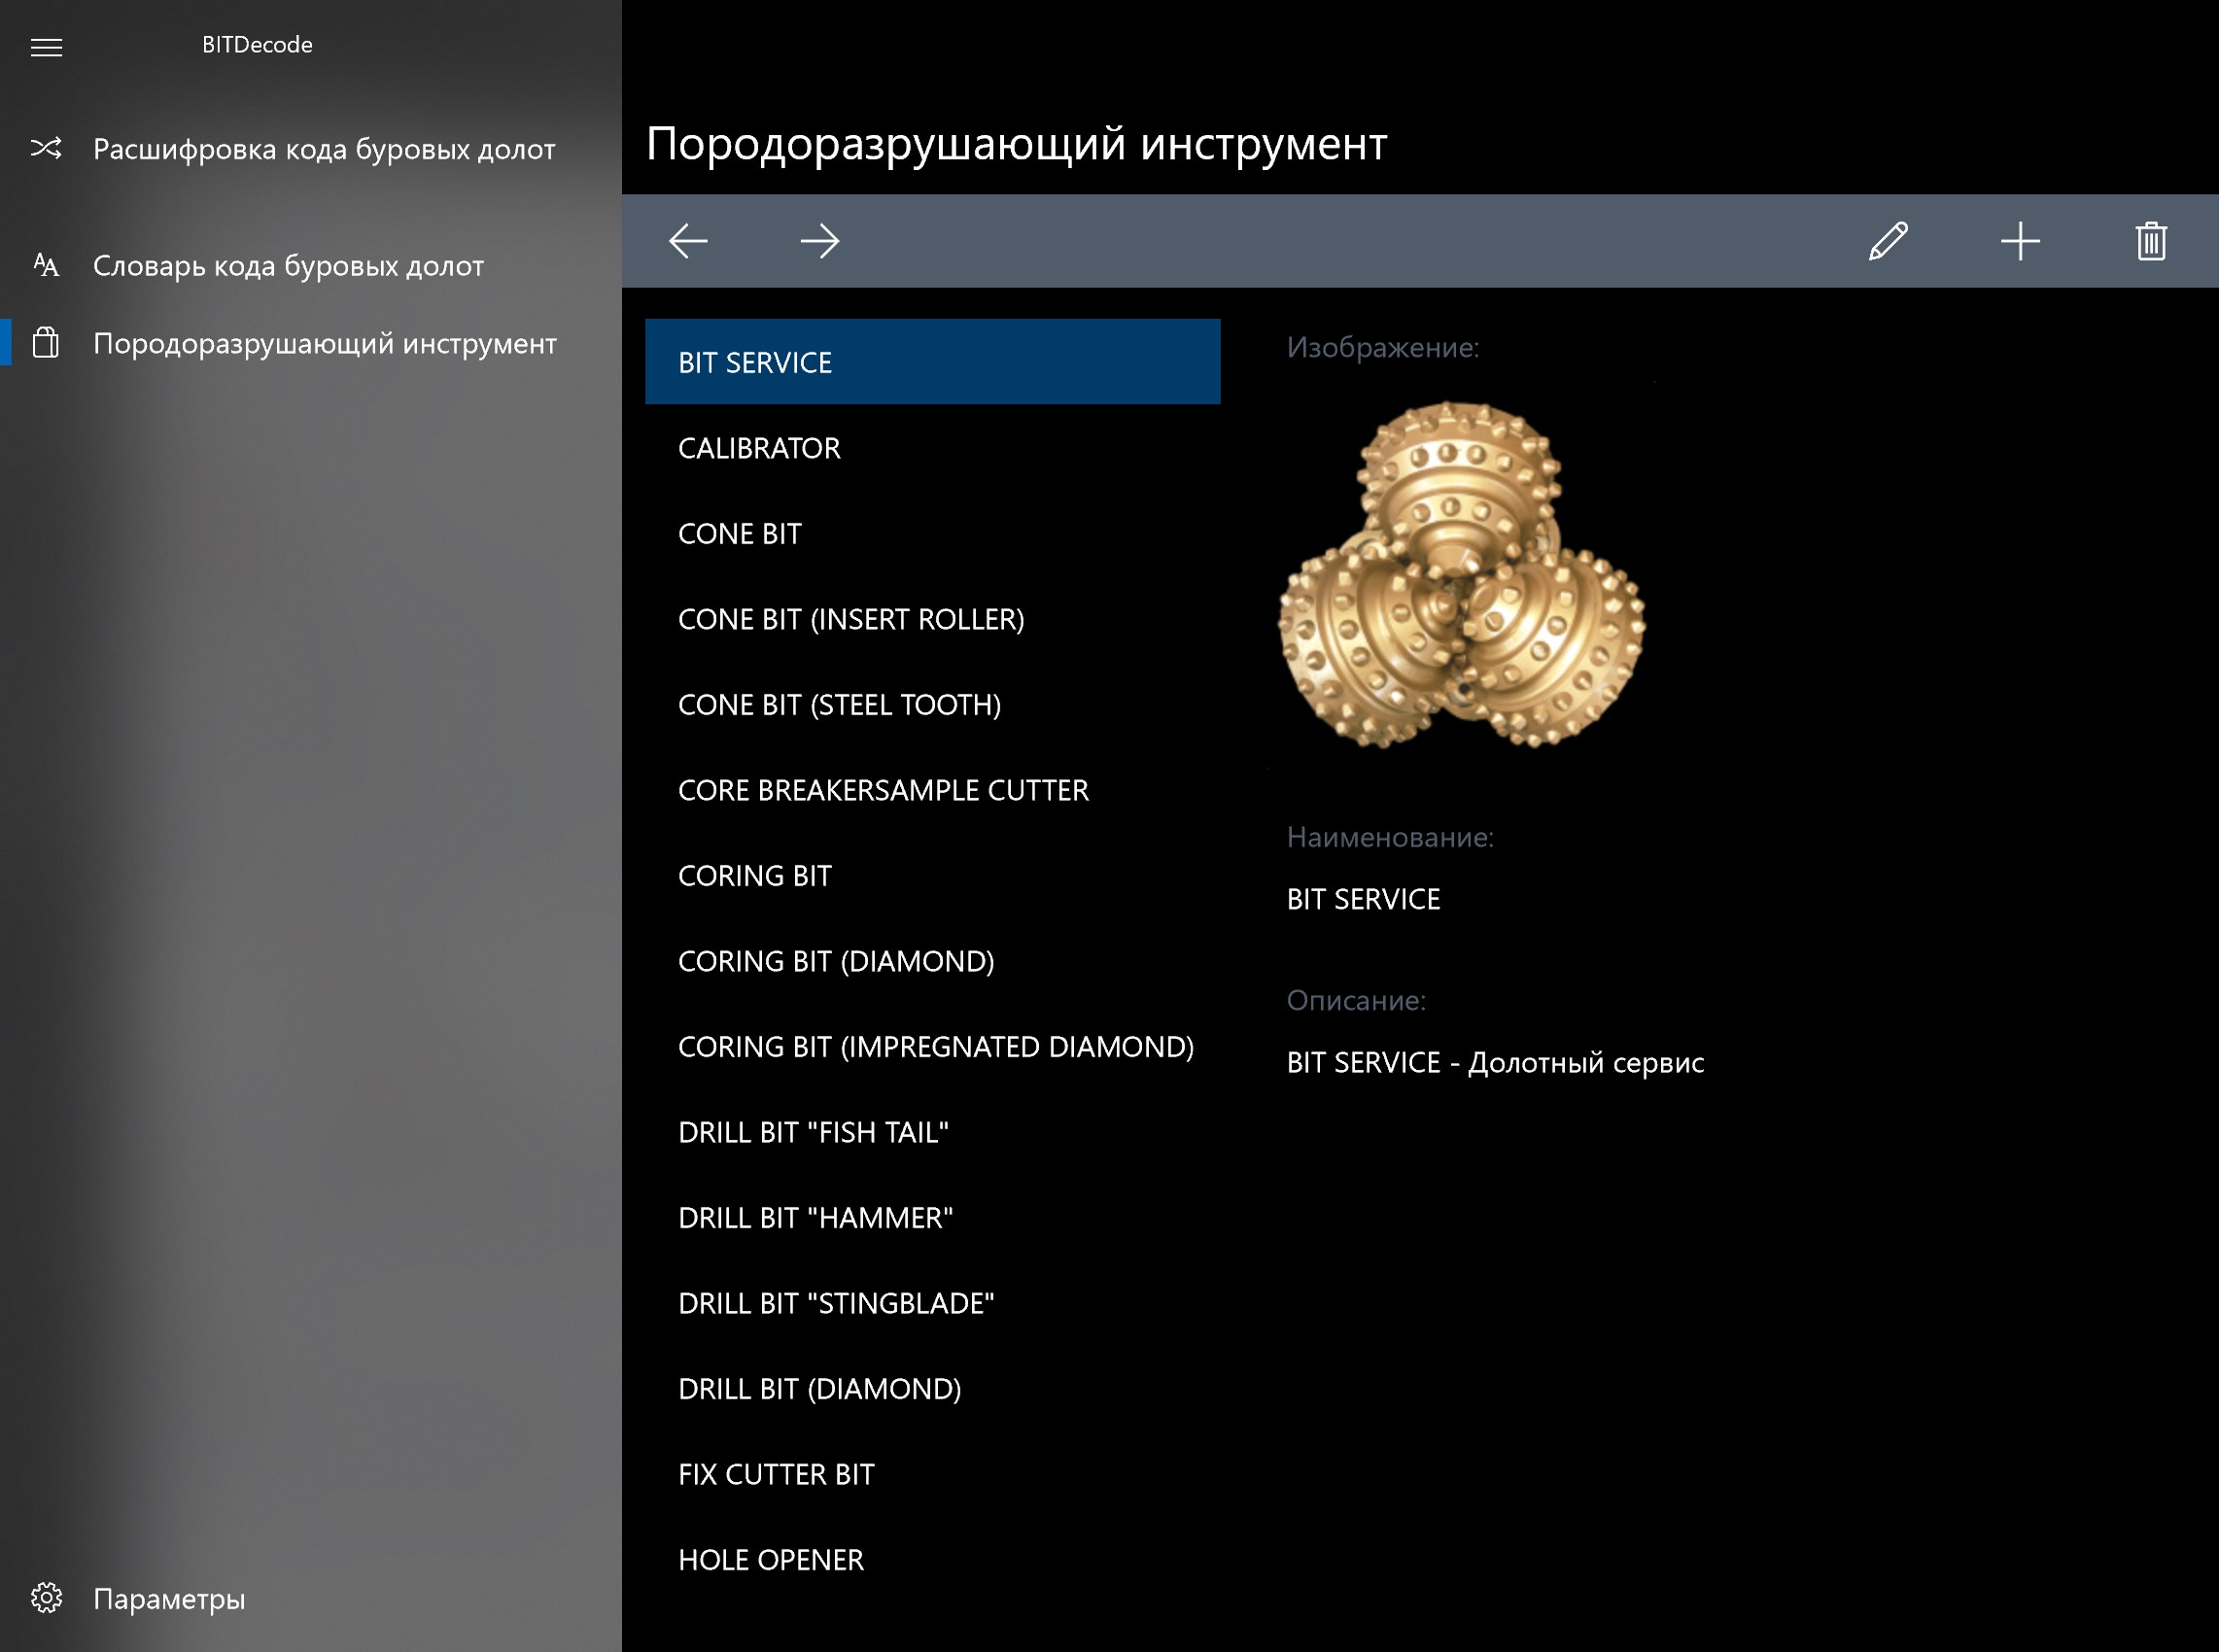The width and height of the screenshot is (2219, 1652).
Task: Open Словарь кода буровых долот page
Action: [288, 266]
